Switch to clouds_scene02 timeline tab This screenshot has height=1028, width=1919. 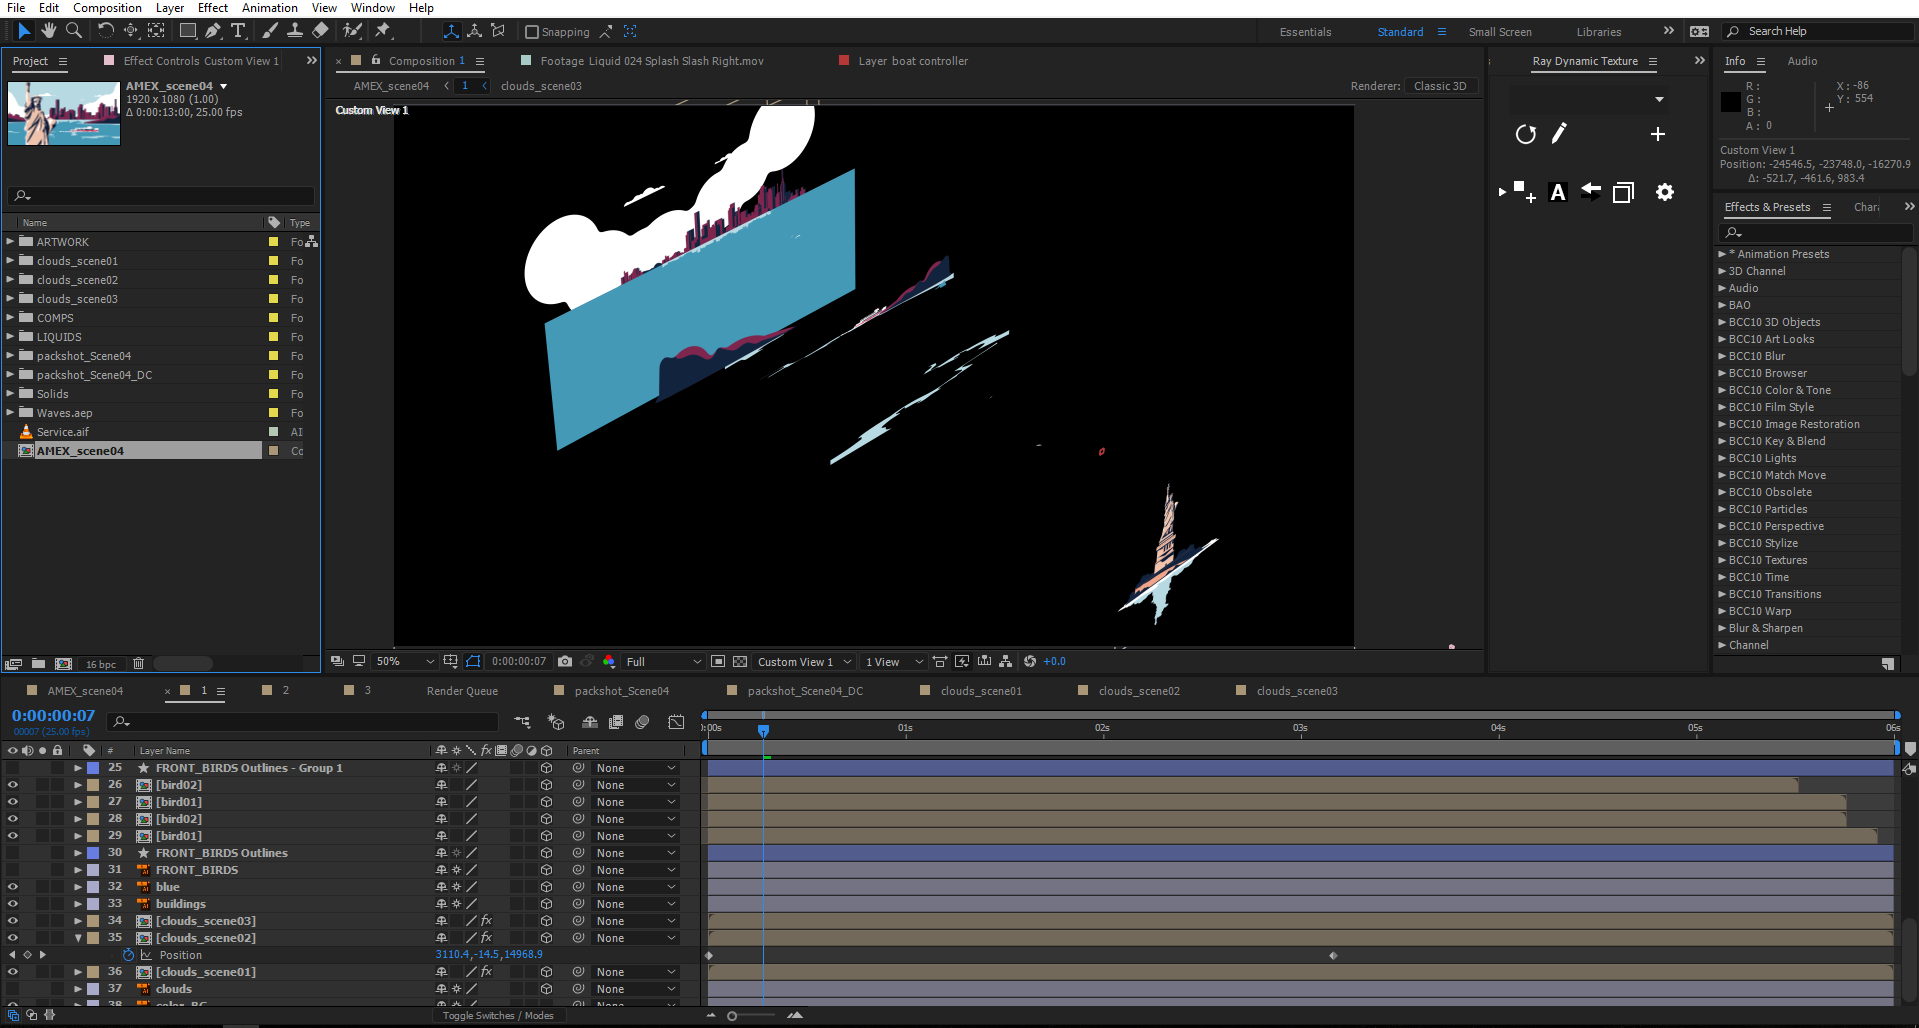coord(1139,691)
